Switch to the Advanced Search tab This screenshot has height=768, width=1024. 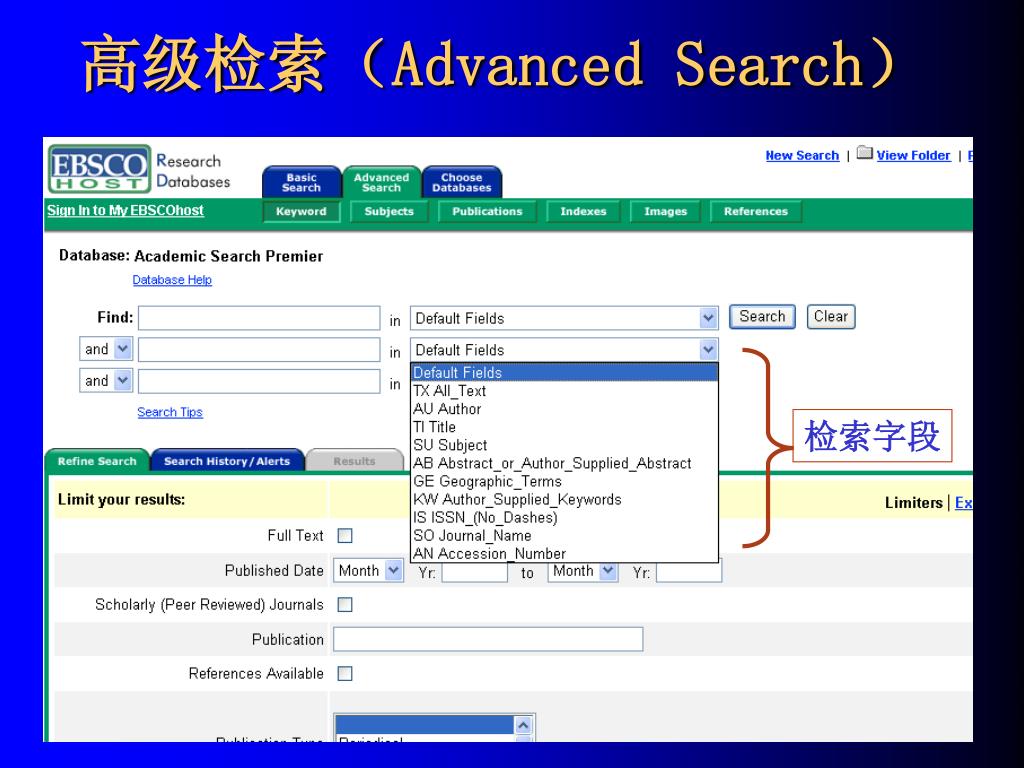(x=381, y=182)
